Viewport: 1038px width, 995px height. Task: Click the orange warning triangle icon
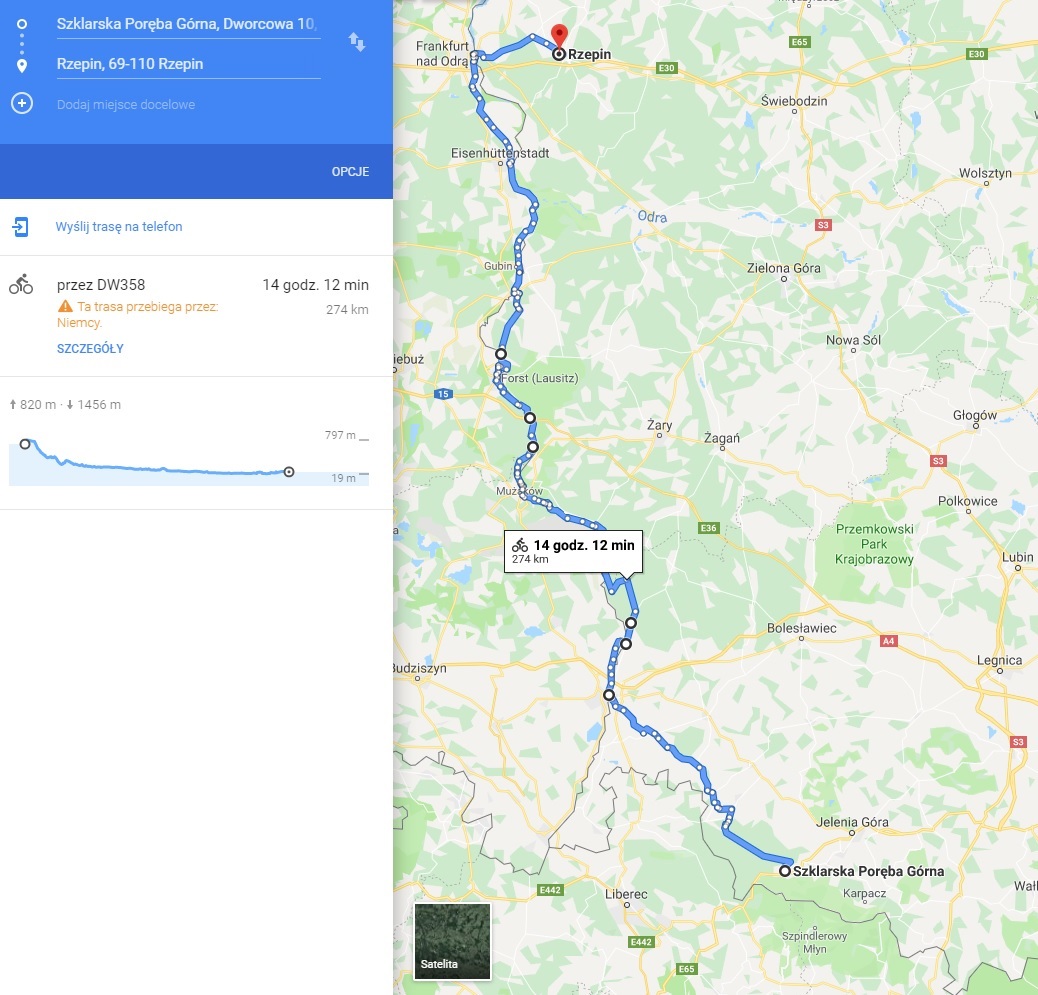(x=65, y=306)
